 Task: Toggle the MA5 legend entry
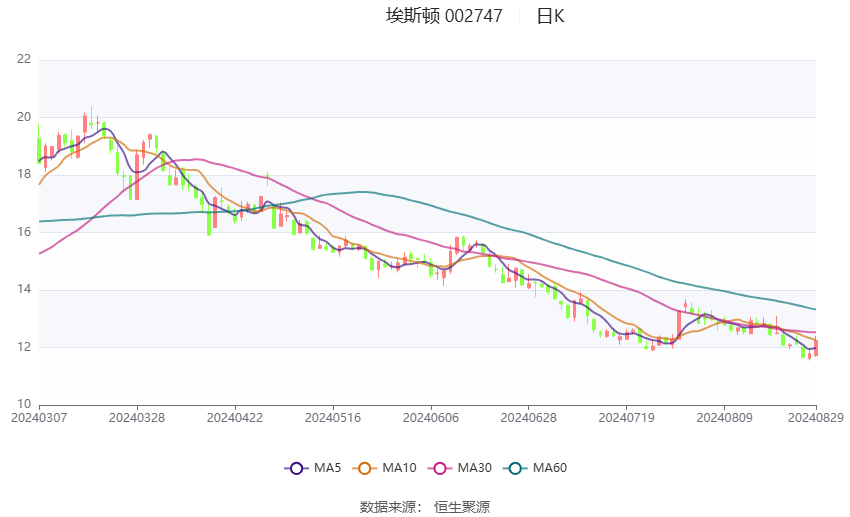pyautogui.click(x=313, y=468)
